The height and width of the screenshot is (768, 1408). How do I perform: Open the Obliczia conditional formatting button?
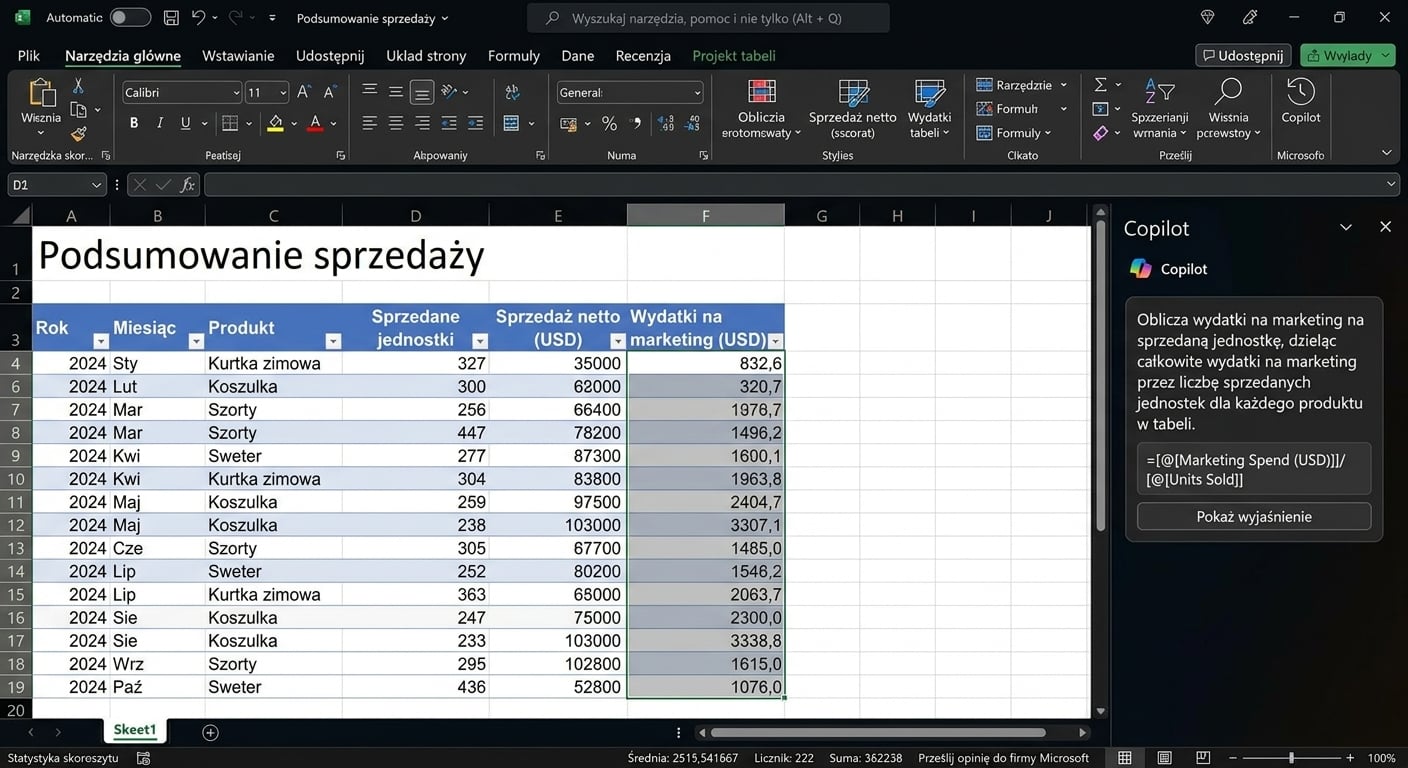click(761, 109)
